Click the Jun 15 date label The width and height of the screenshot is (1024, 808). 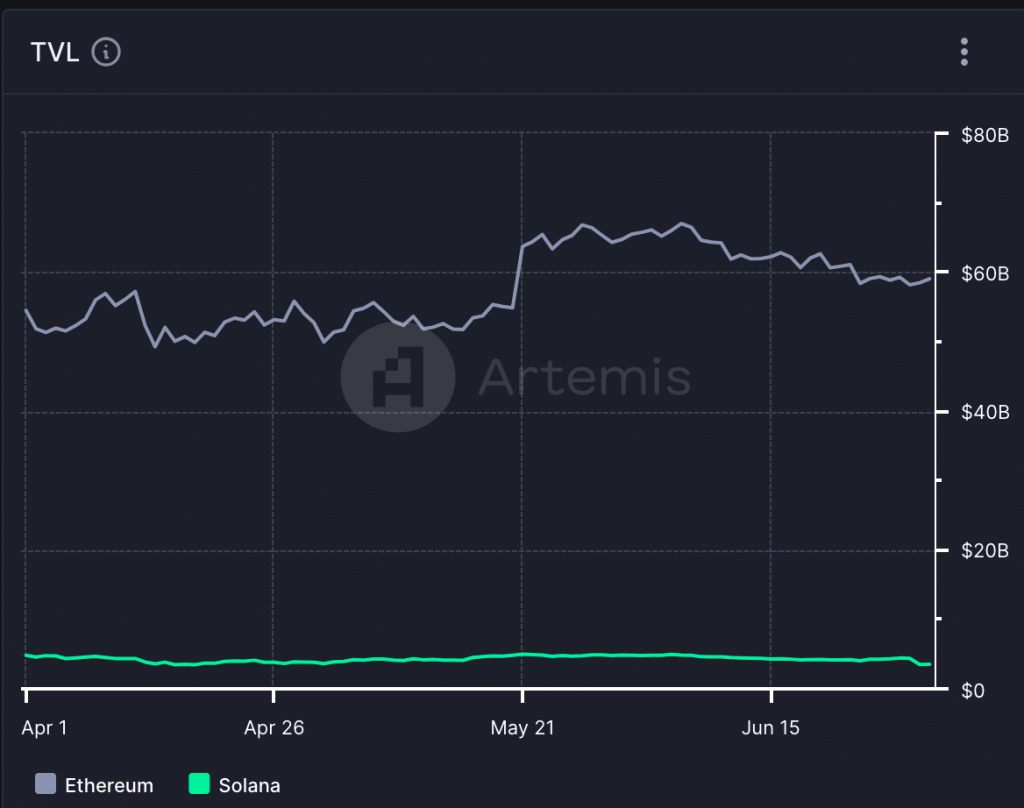coord(771,728)
